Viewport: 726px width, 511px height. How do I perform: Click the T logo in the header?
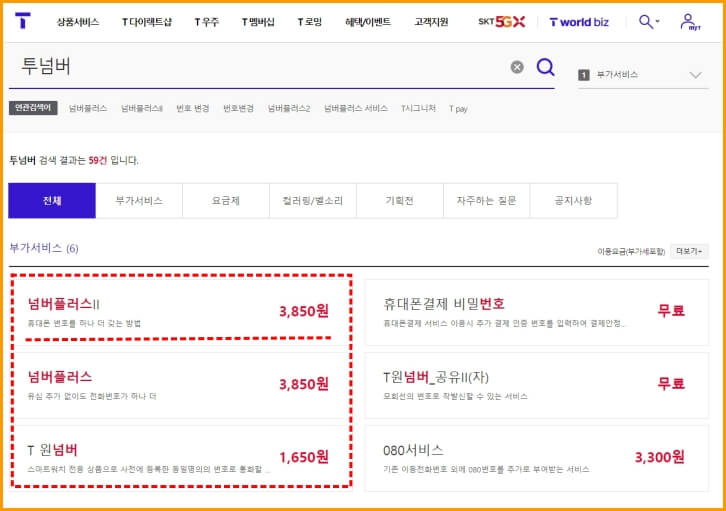tap(23, 20)
